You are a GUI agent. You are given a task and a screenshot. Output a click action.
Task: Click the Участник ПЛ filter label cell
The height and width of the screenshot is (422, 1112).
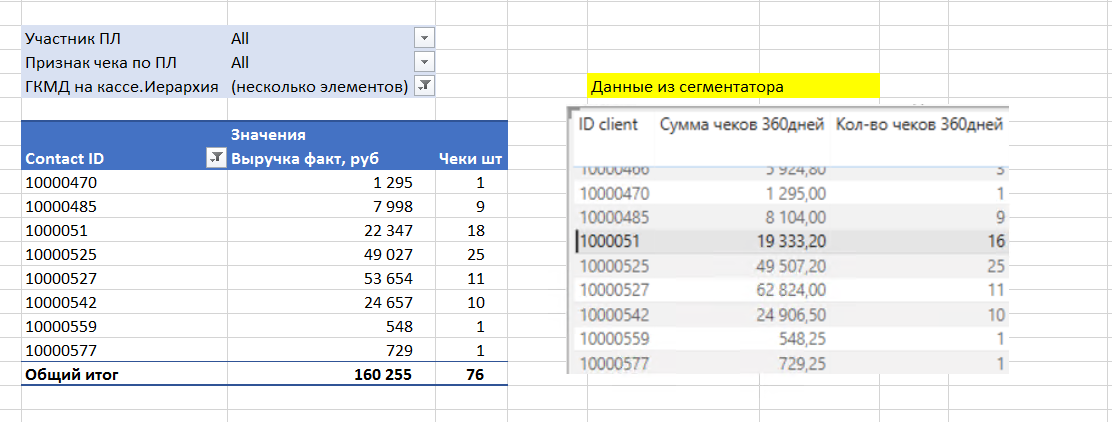(x=74, y=38)
